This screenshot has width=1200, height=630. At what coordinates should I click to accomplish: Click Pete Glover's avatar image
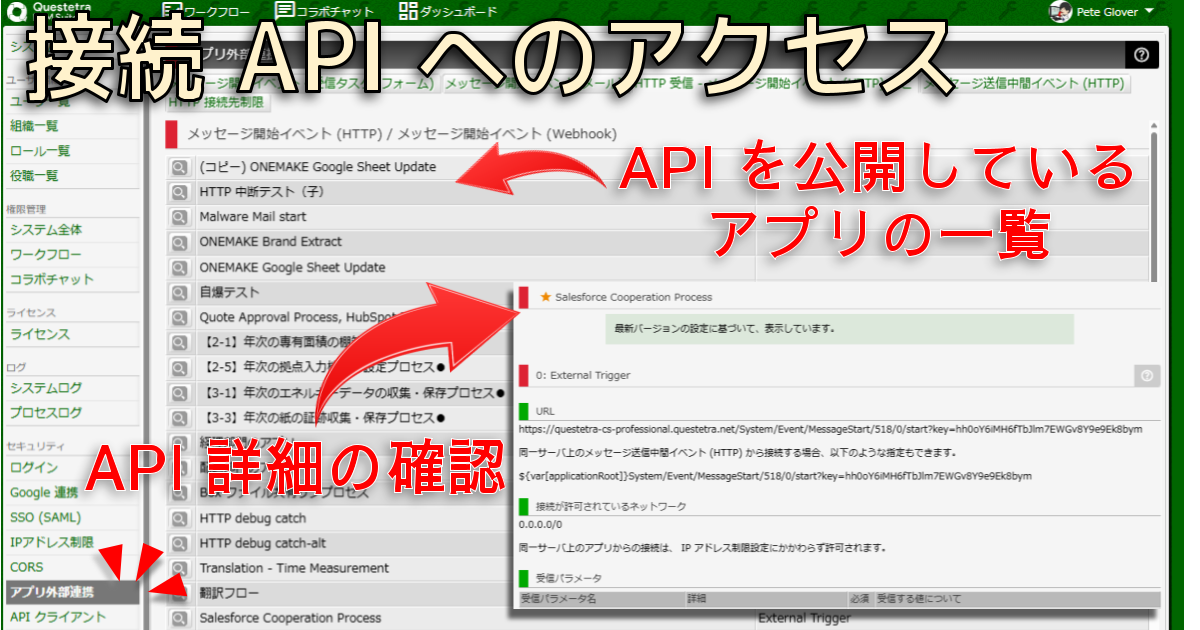coord(1061,11)
